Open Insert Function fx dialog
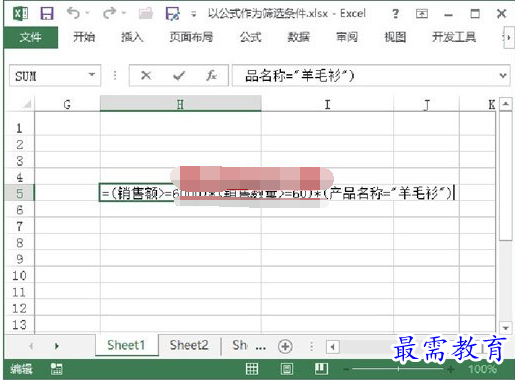515x380 pixels. [x=211, y=76]
